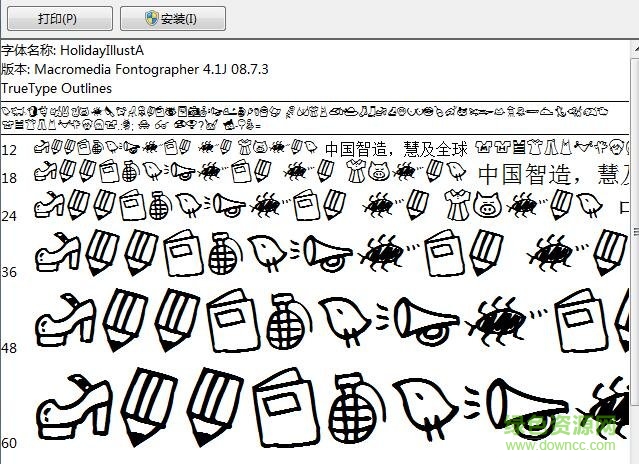Click the grenade glyph in the 24 row
This screenshot has width=639, height=464.
160,205
